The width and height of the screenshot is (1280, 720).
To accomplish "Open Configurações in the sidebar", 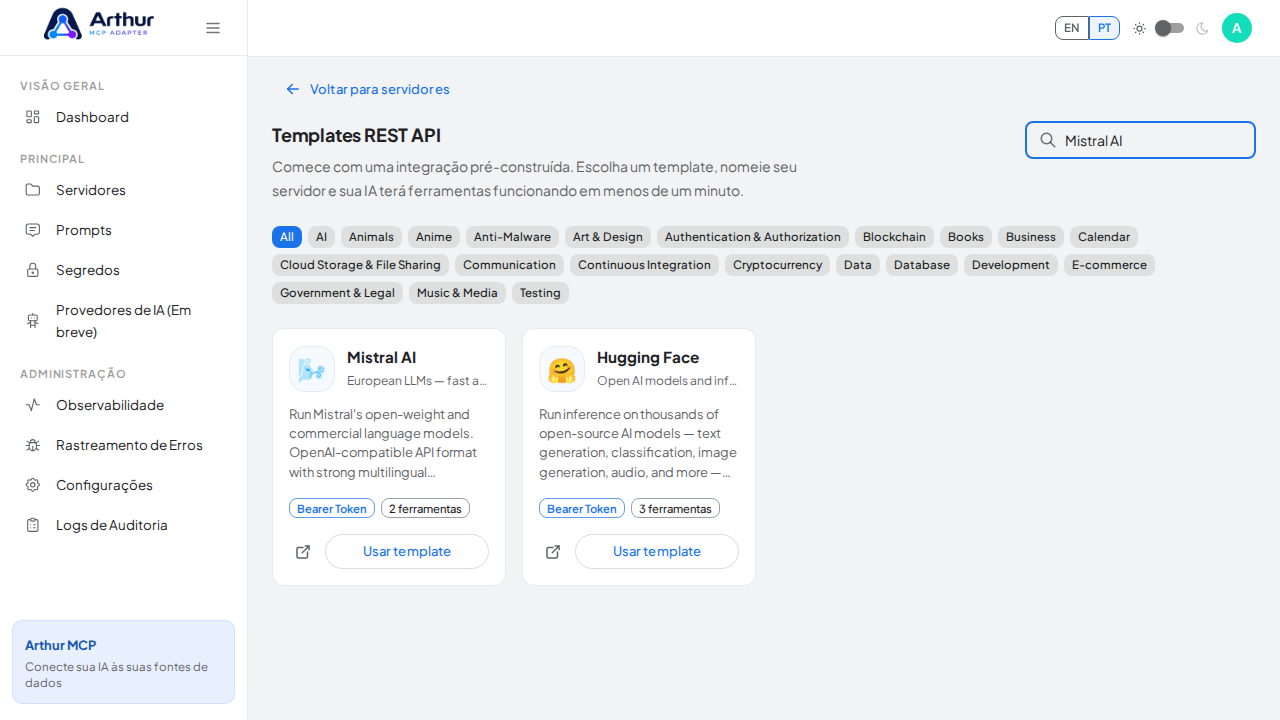I will (x=123, y=485).
